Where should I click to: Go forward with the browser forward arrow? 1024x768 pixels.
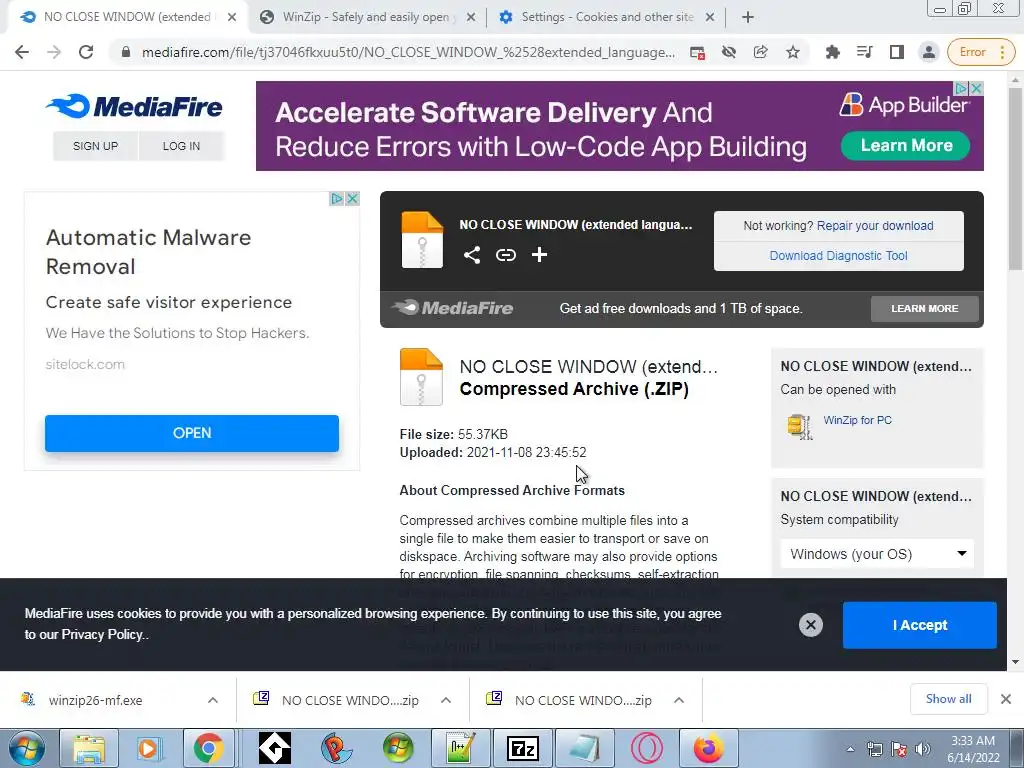click(54, 52)
